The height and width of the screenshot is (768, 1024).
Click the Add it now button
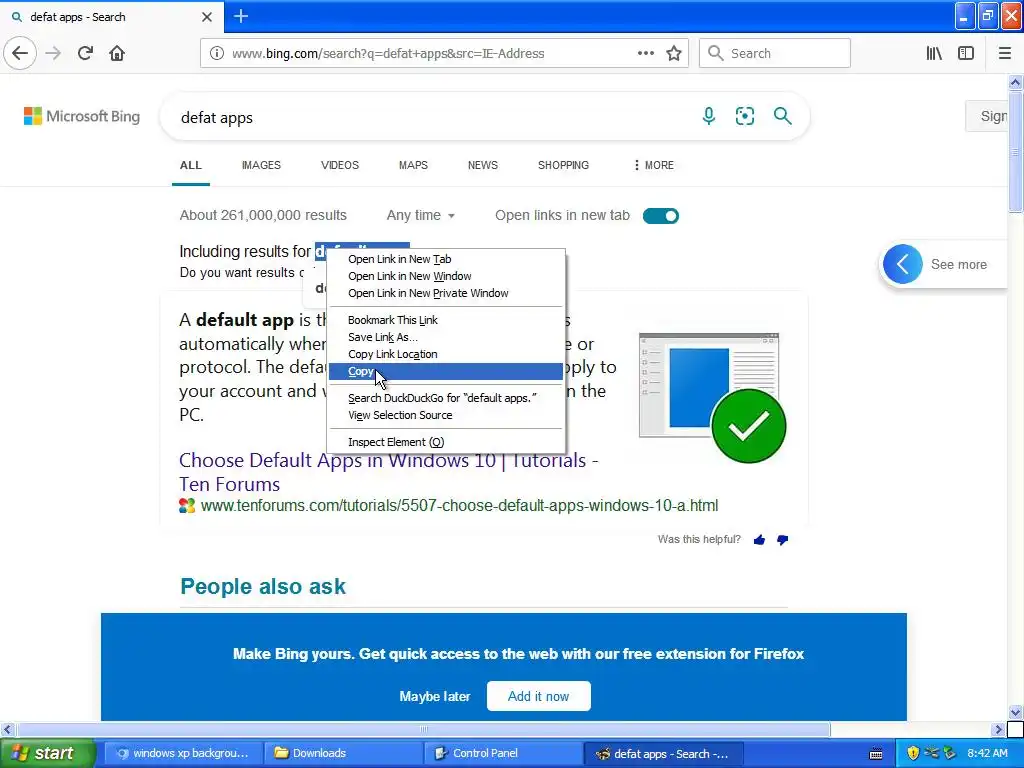click(x=539, y=696)
